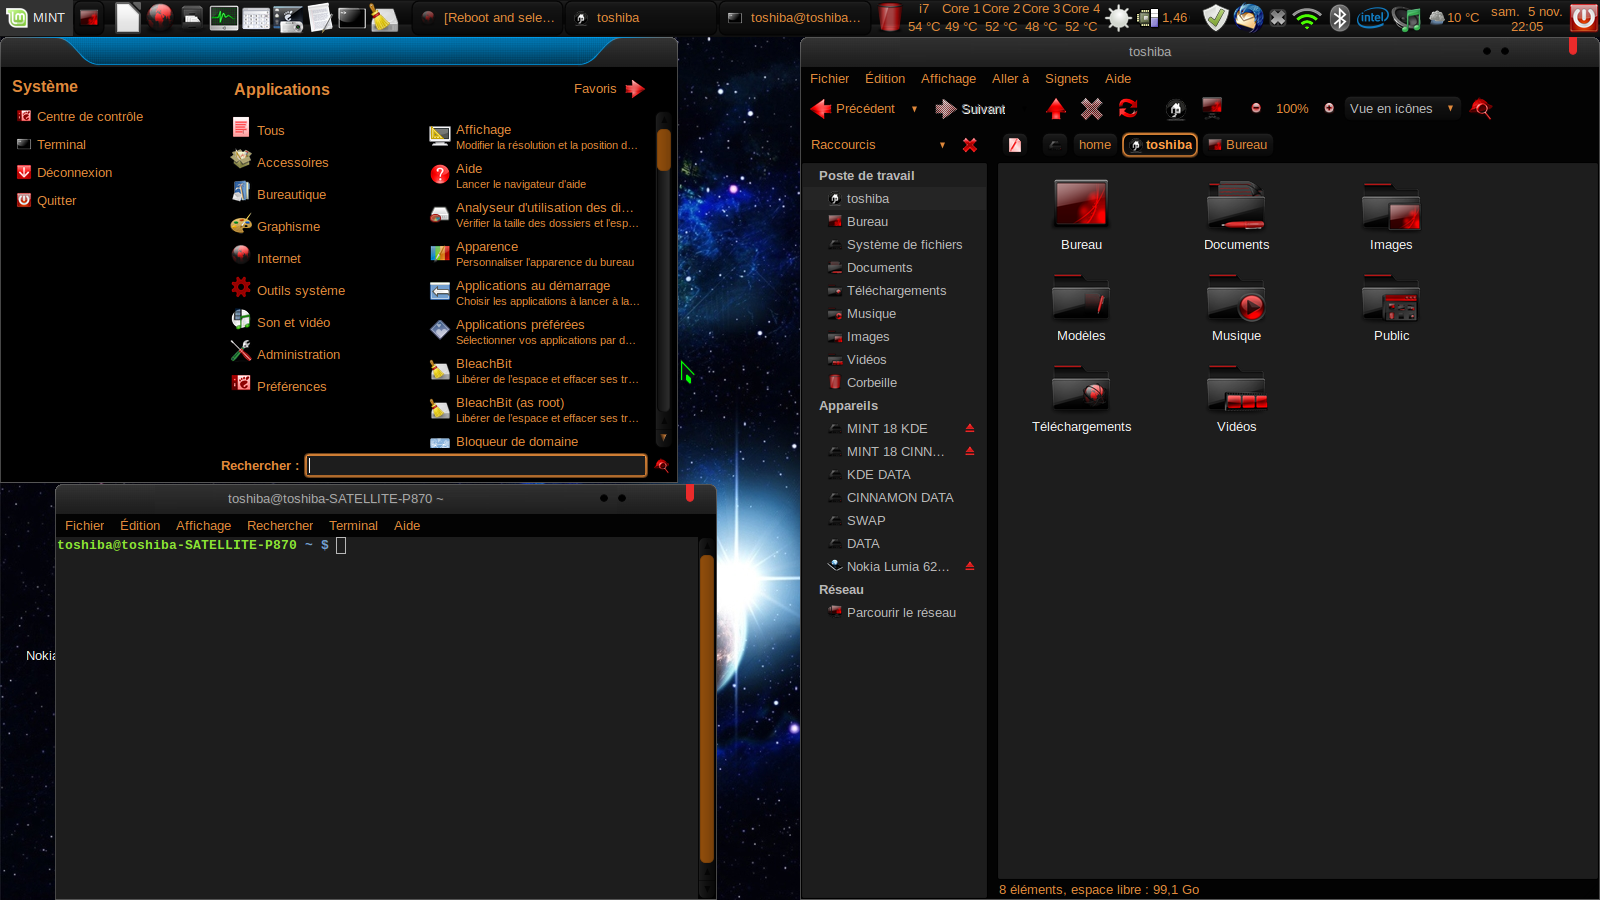
Task: Click the search magnifier in file manager toolbar
Action: tap(1481, 109)
